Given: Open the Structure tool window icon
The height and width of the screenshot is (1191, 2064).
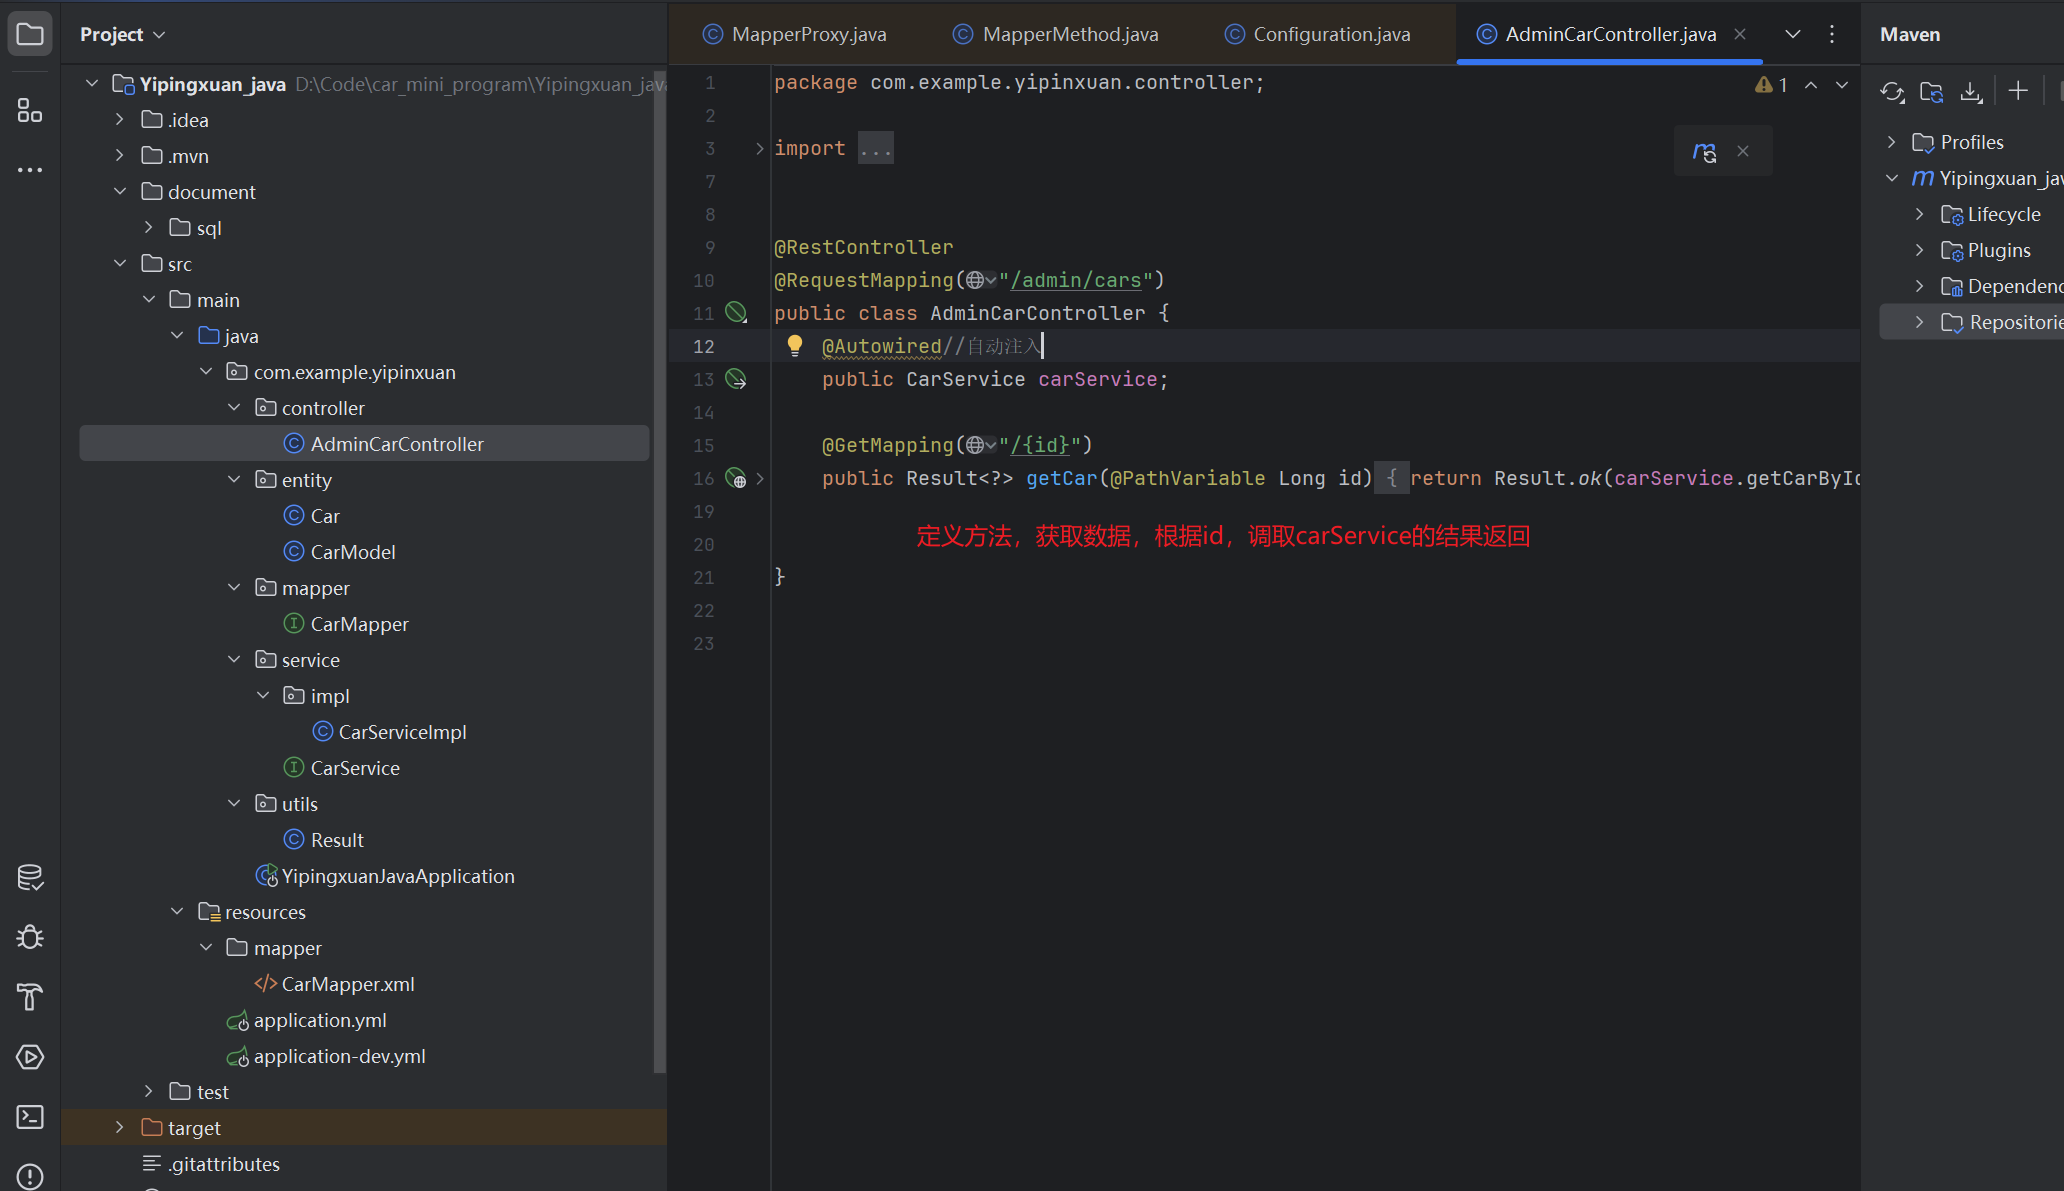Looking at the screenshot, I should tap(30, 110).
